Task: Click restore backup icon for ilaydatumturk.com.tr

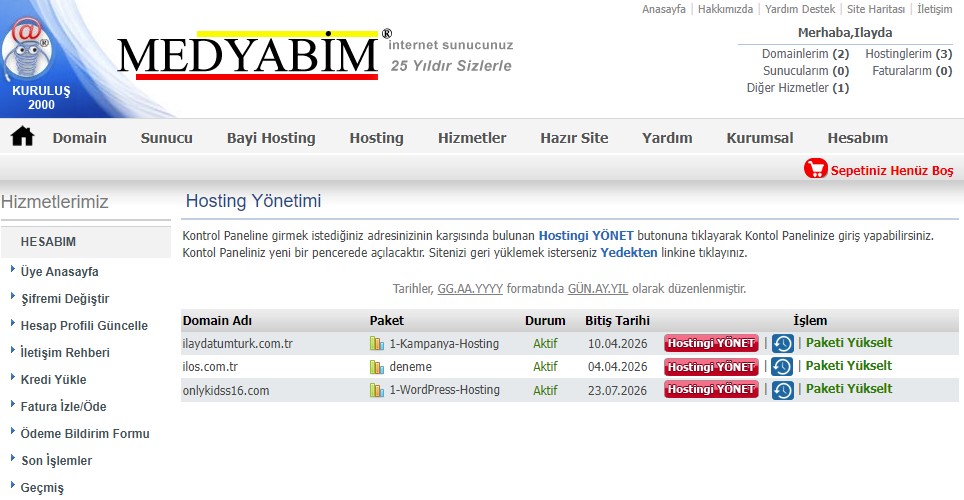Action: click(x=782, y=343)
